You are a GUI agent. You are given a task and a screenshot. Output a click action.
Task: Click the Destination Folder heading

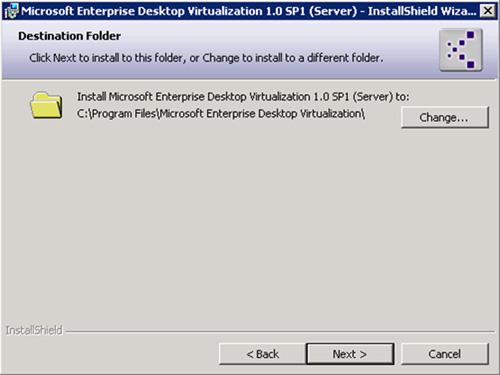69,36
